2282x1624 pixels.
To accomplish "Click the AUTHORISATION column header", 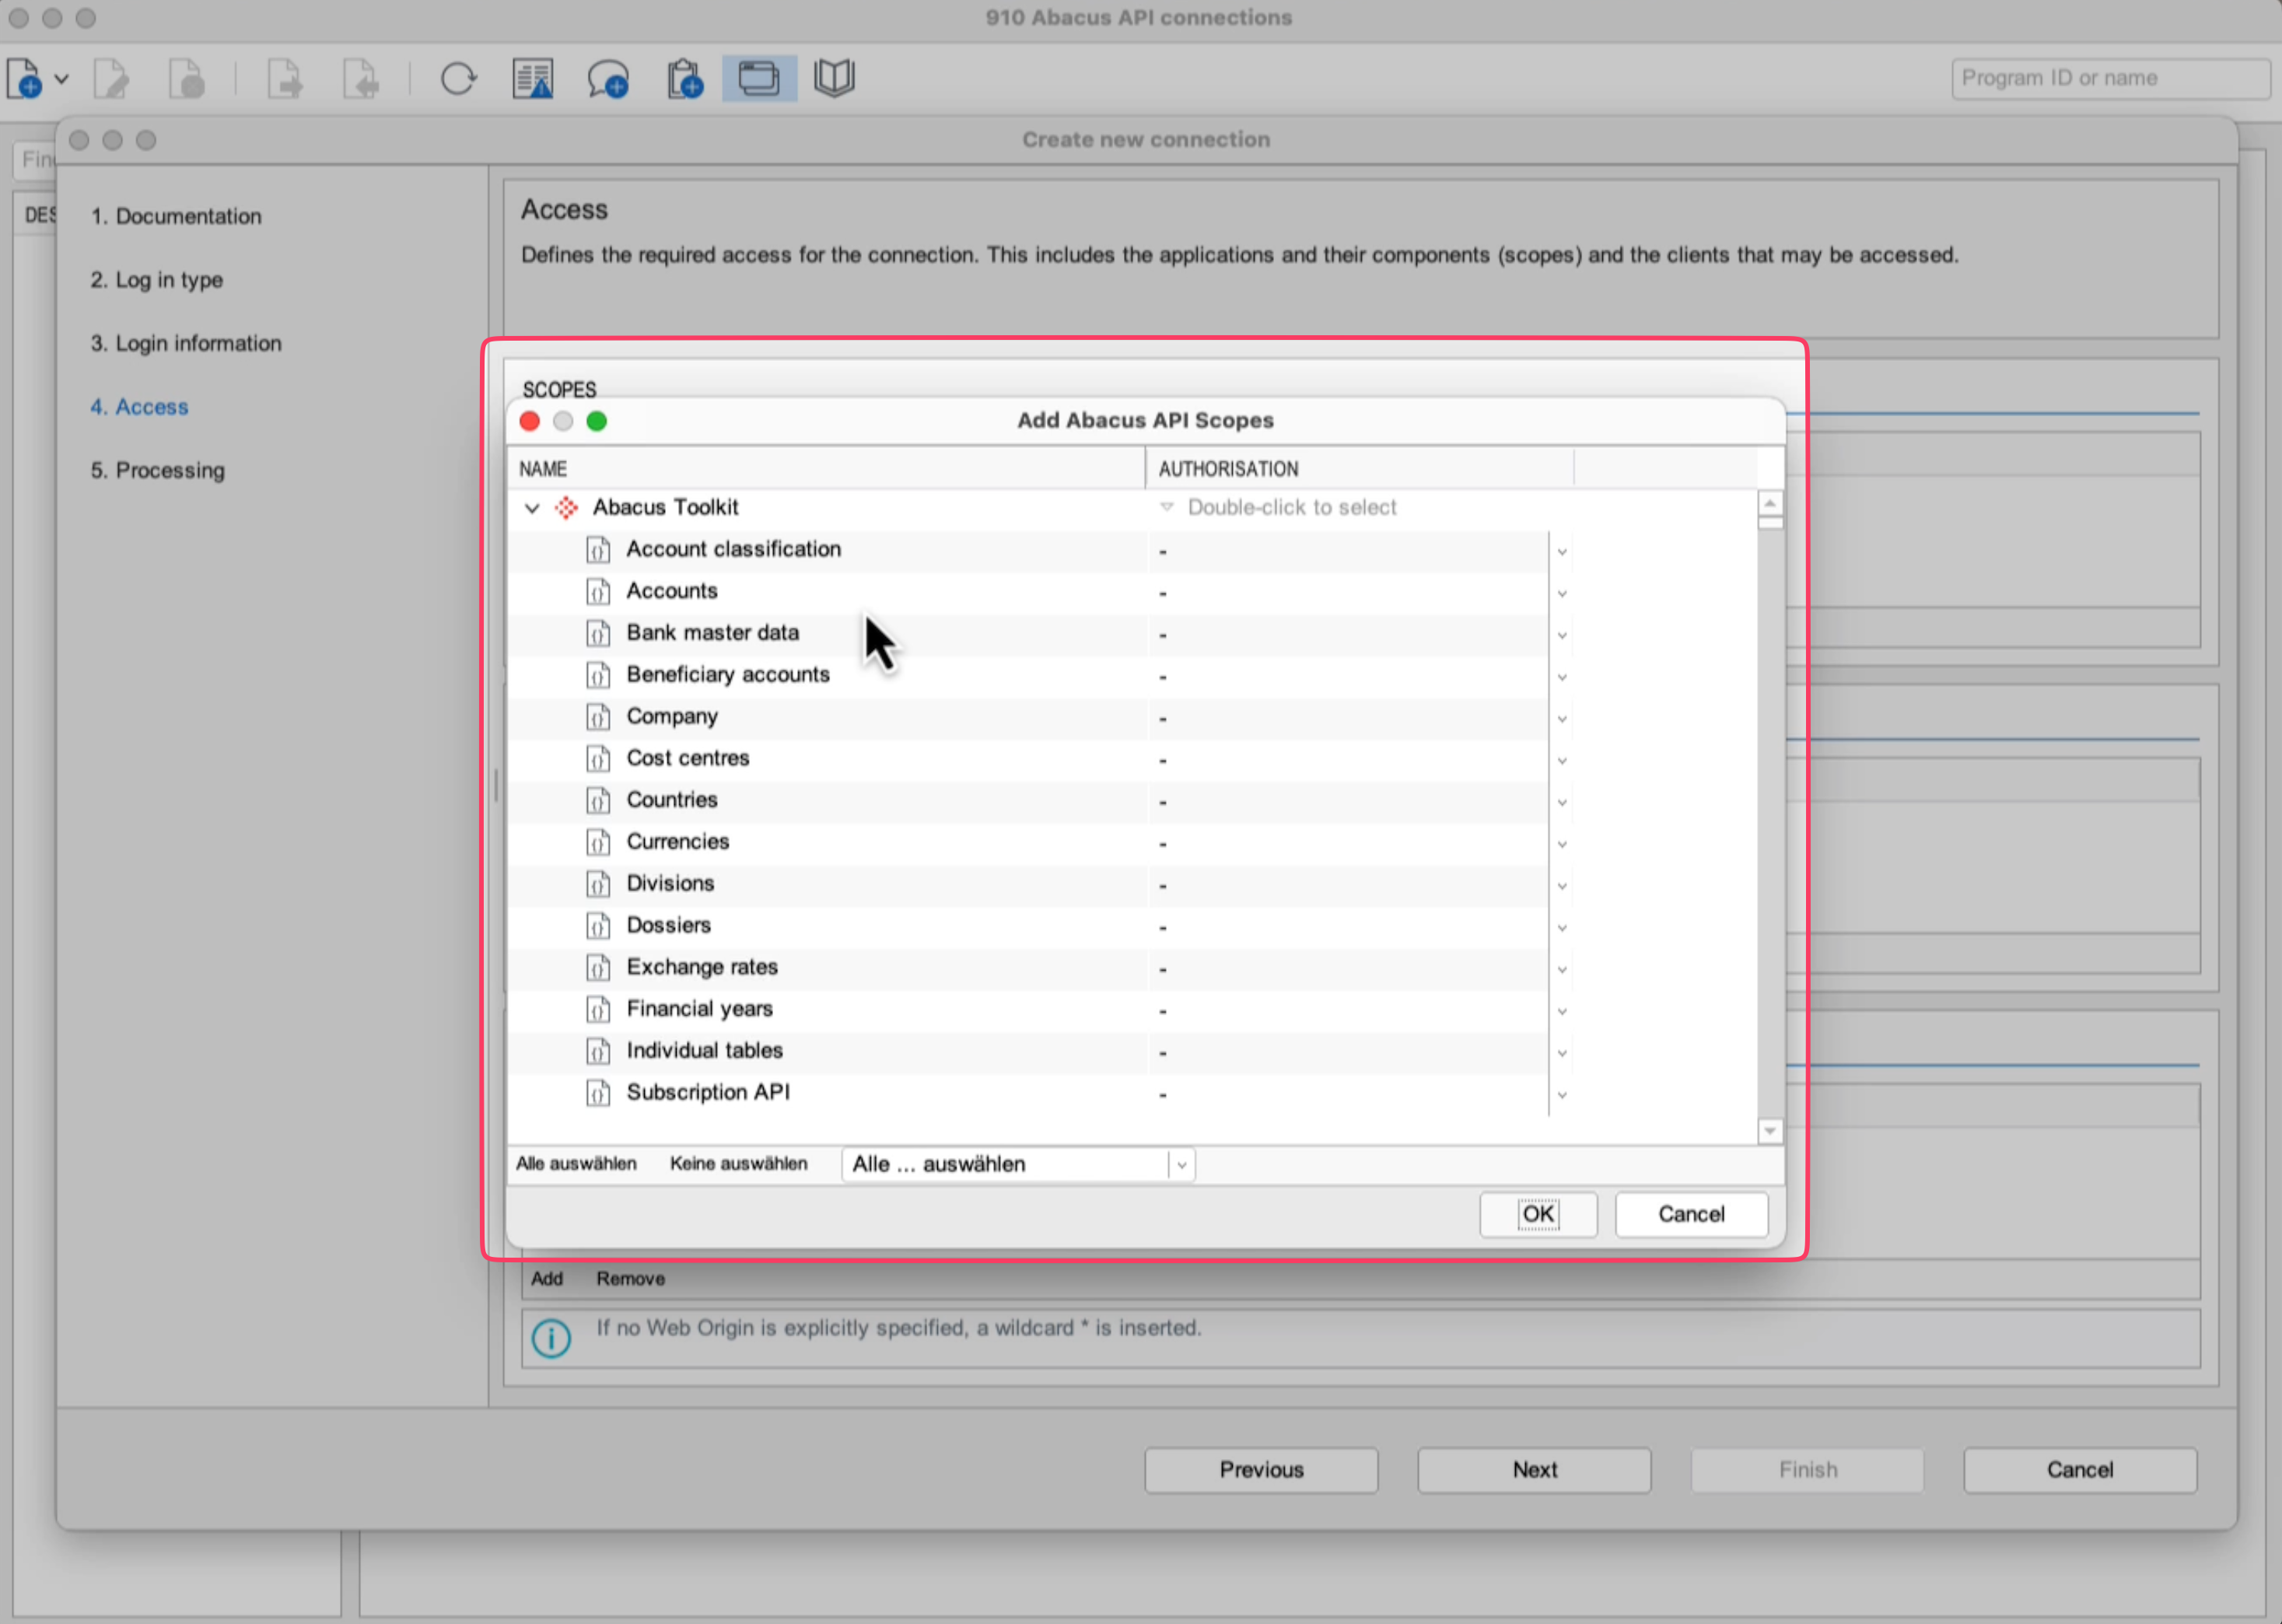I will tap(1359, 469).
